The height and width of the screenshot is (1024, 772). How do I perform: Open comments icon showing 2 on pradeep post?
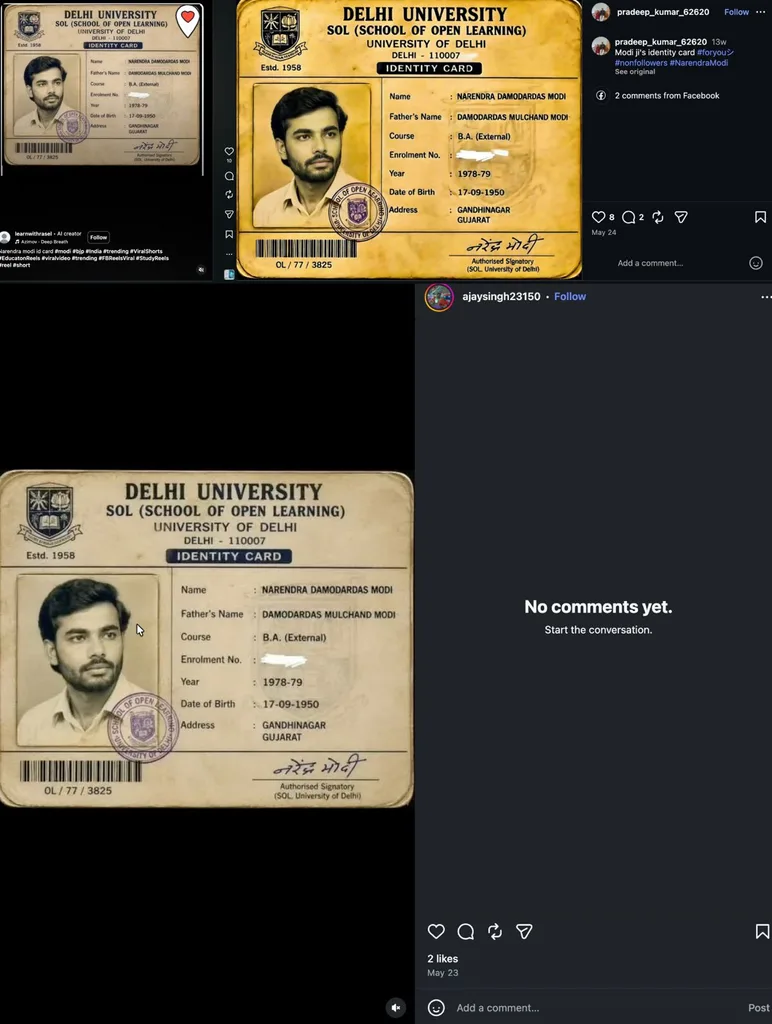[628, 217]
